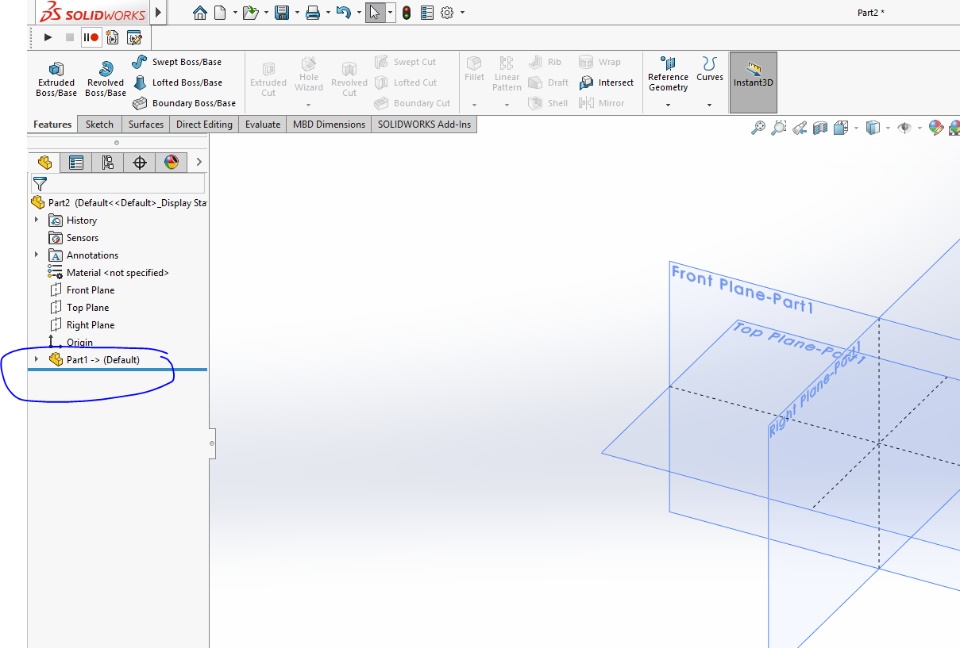Click the Open folder icon
960x648 pixels.
[x=250, y=12]
